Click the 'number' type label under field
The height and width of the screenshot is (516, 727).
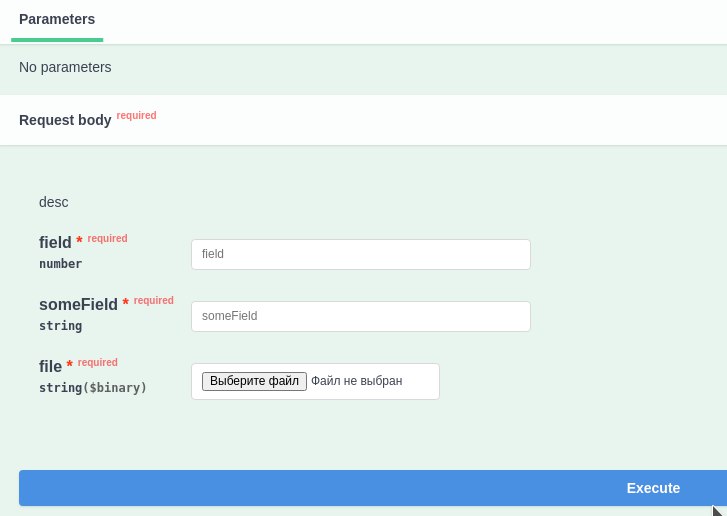tap(60, 264)
